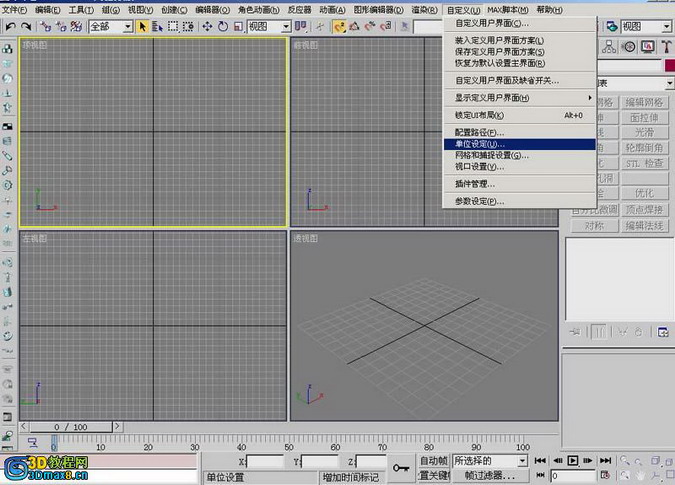Click the rectangular selection region icon
The height and width of the screenshot is (485, 675).
pyautogui.click(x=173, y=27)
